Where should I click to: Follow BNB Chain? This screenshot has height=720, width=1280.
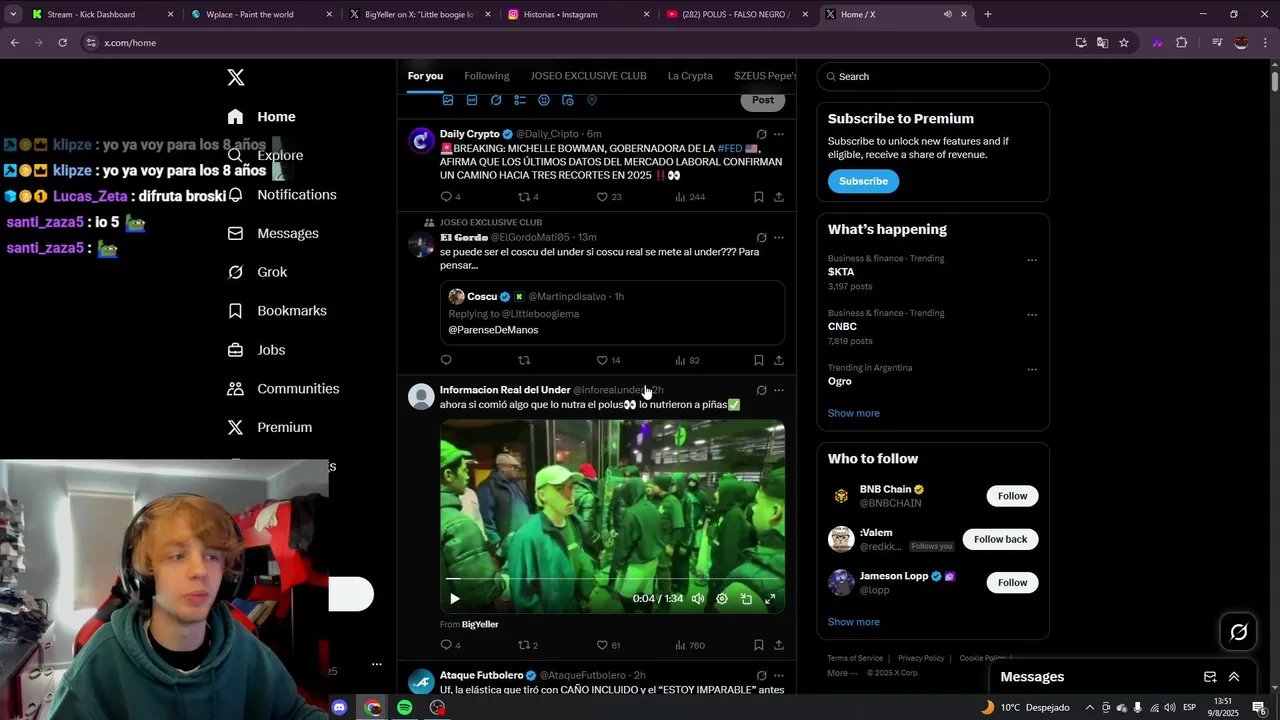1012,496
